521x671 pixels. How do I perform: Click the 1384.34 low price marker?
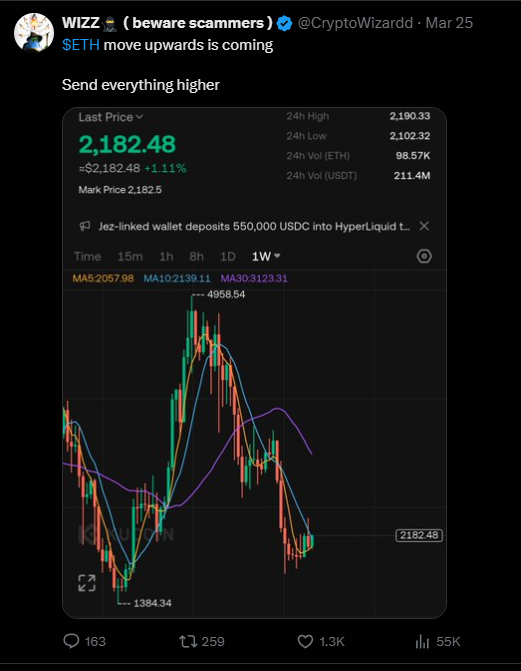coord(152,603)
